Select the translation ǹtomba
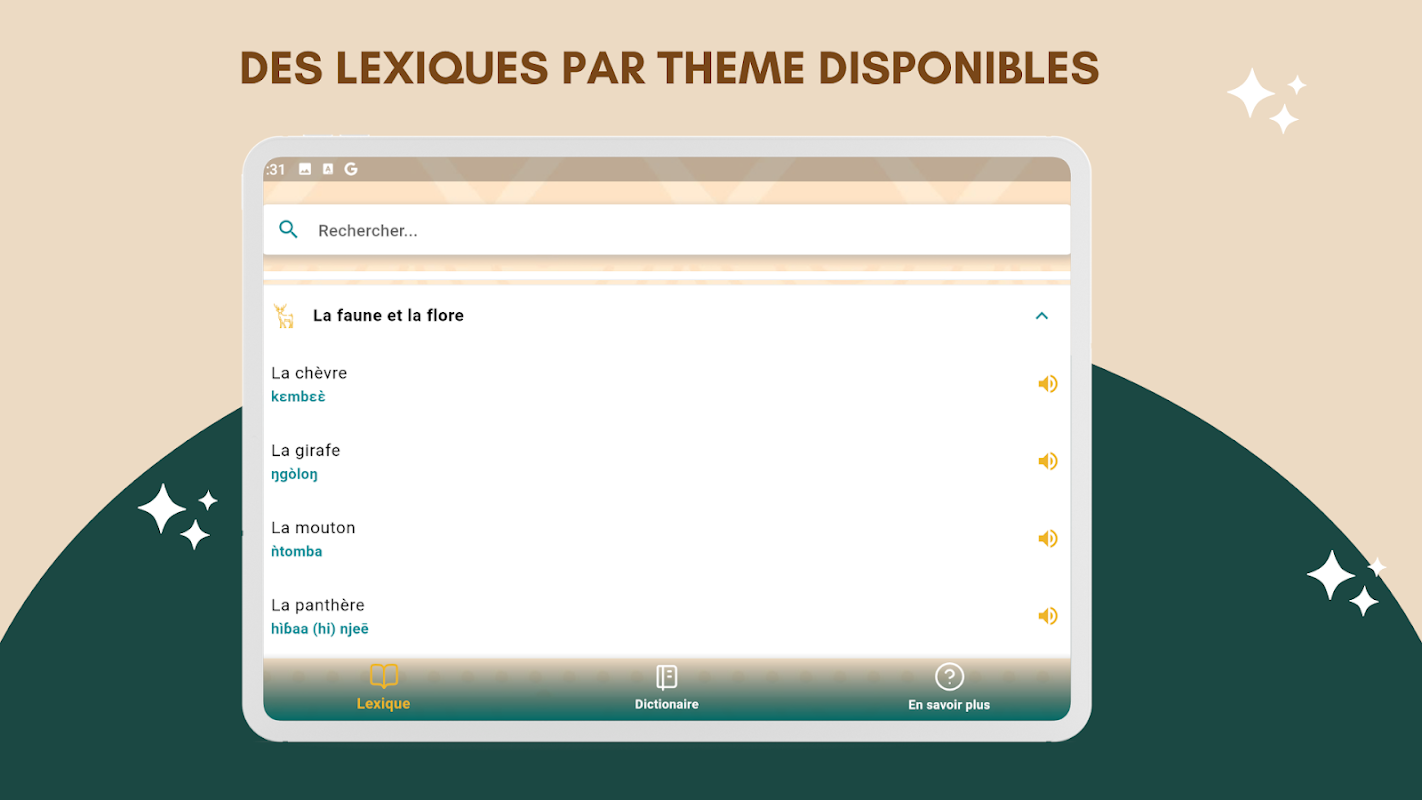 pos(296,551)
